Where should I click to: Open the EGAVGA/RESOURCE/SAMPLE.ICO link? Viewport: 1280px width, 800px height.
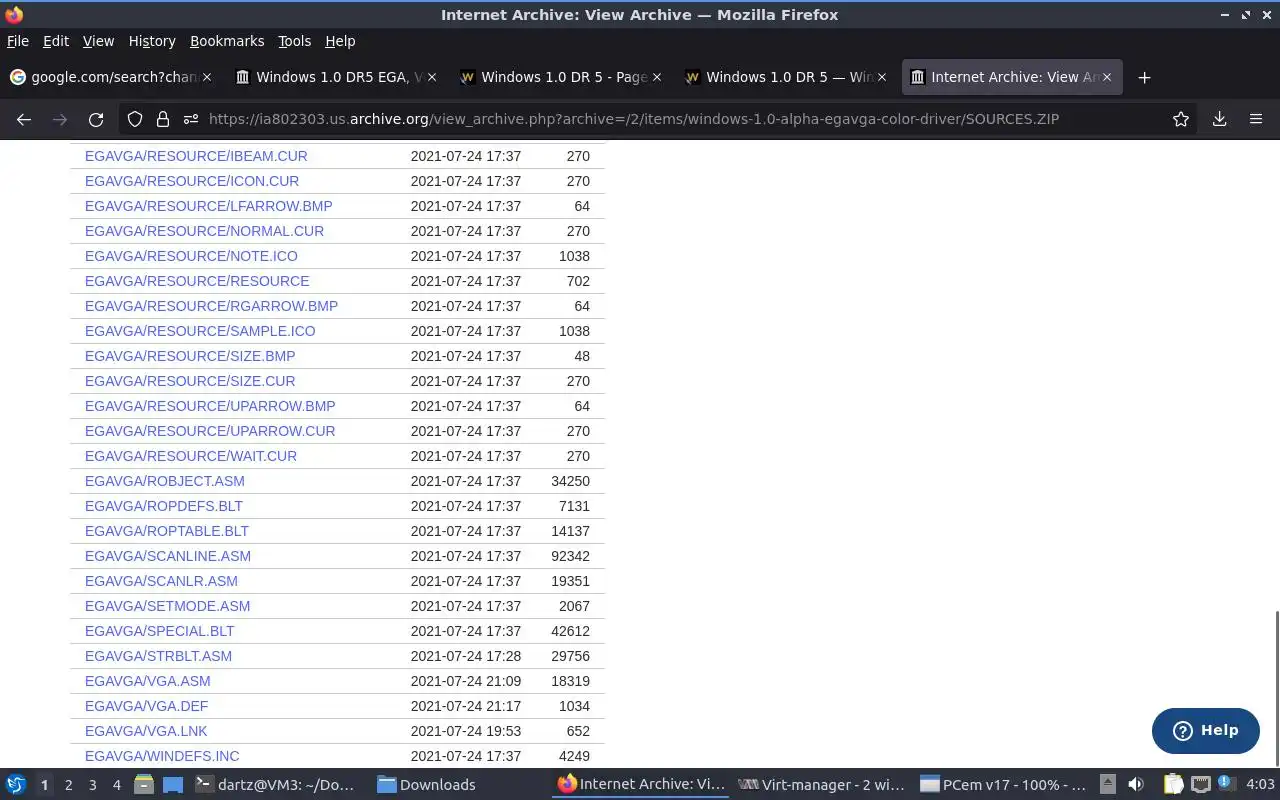(x=200, y=331)
